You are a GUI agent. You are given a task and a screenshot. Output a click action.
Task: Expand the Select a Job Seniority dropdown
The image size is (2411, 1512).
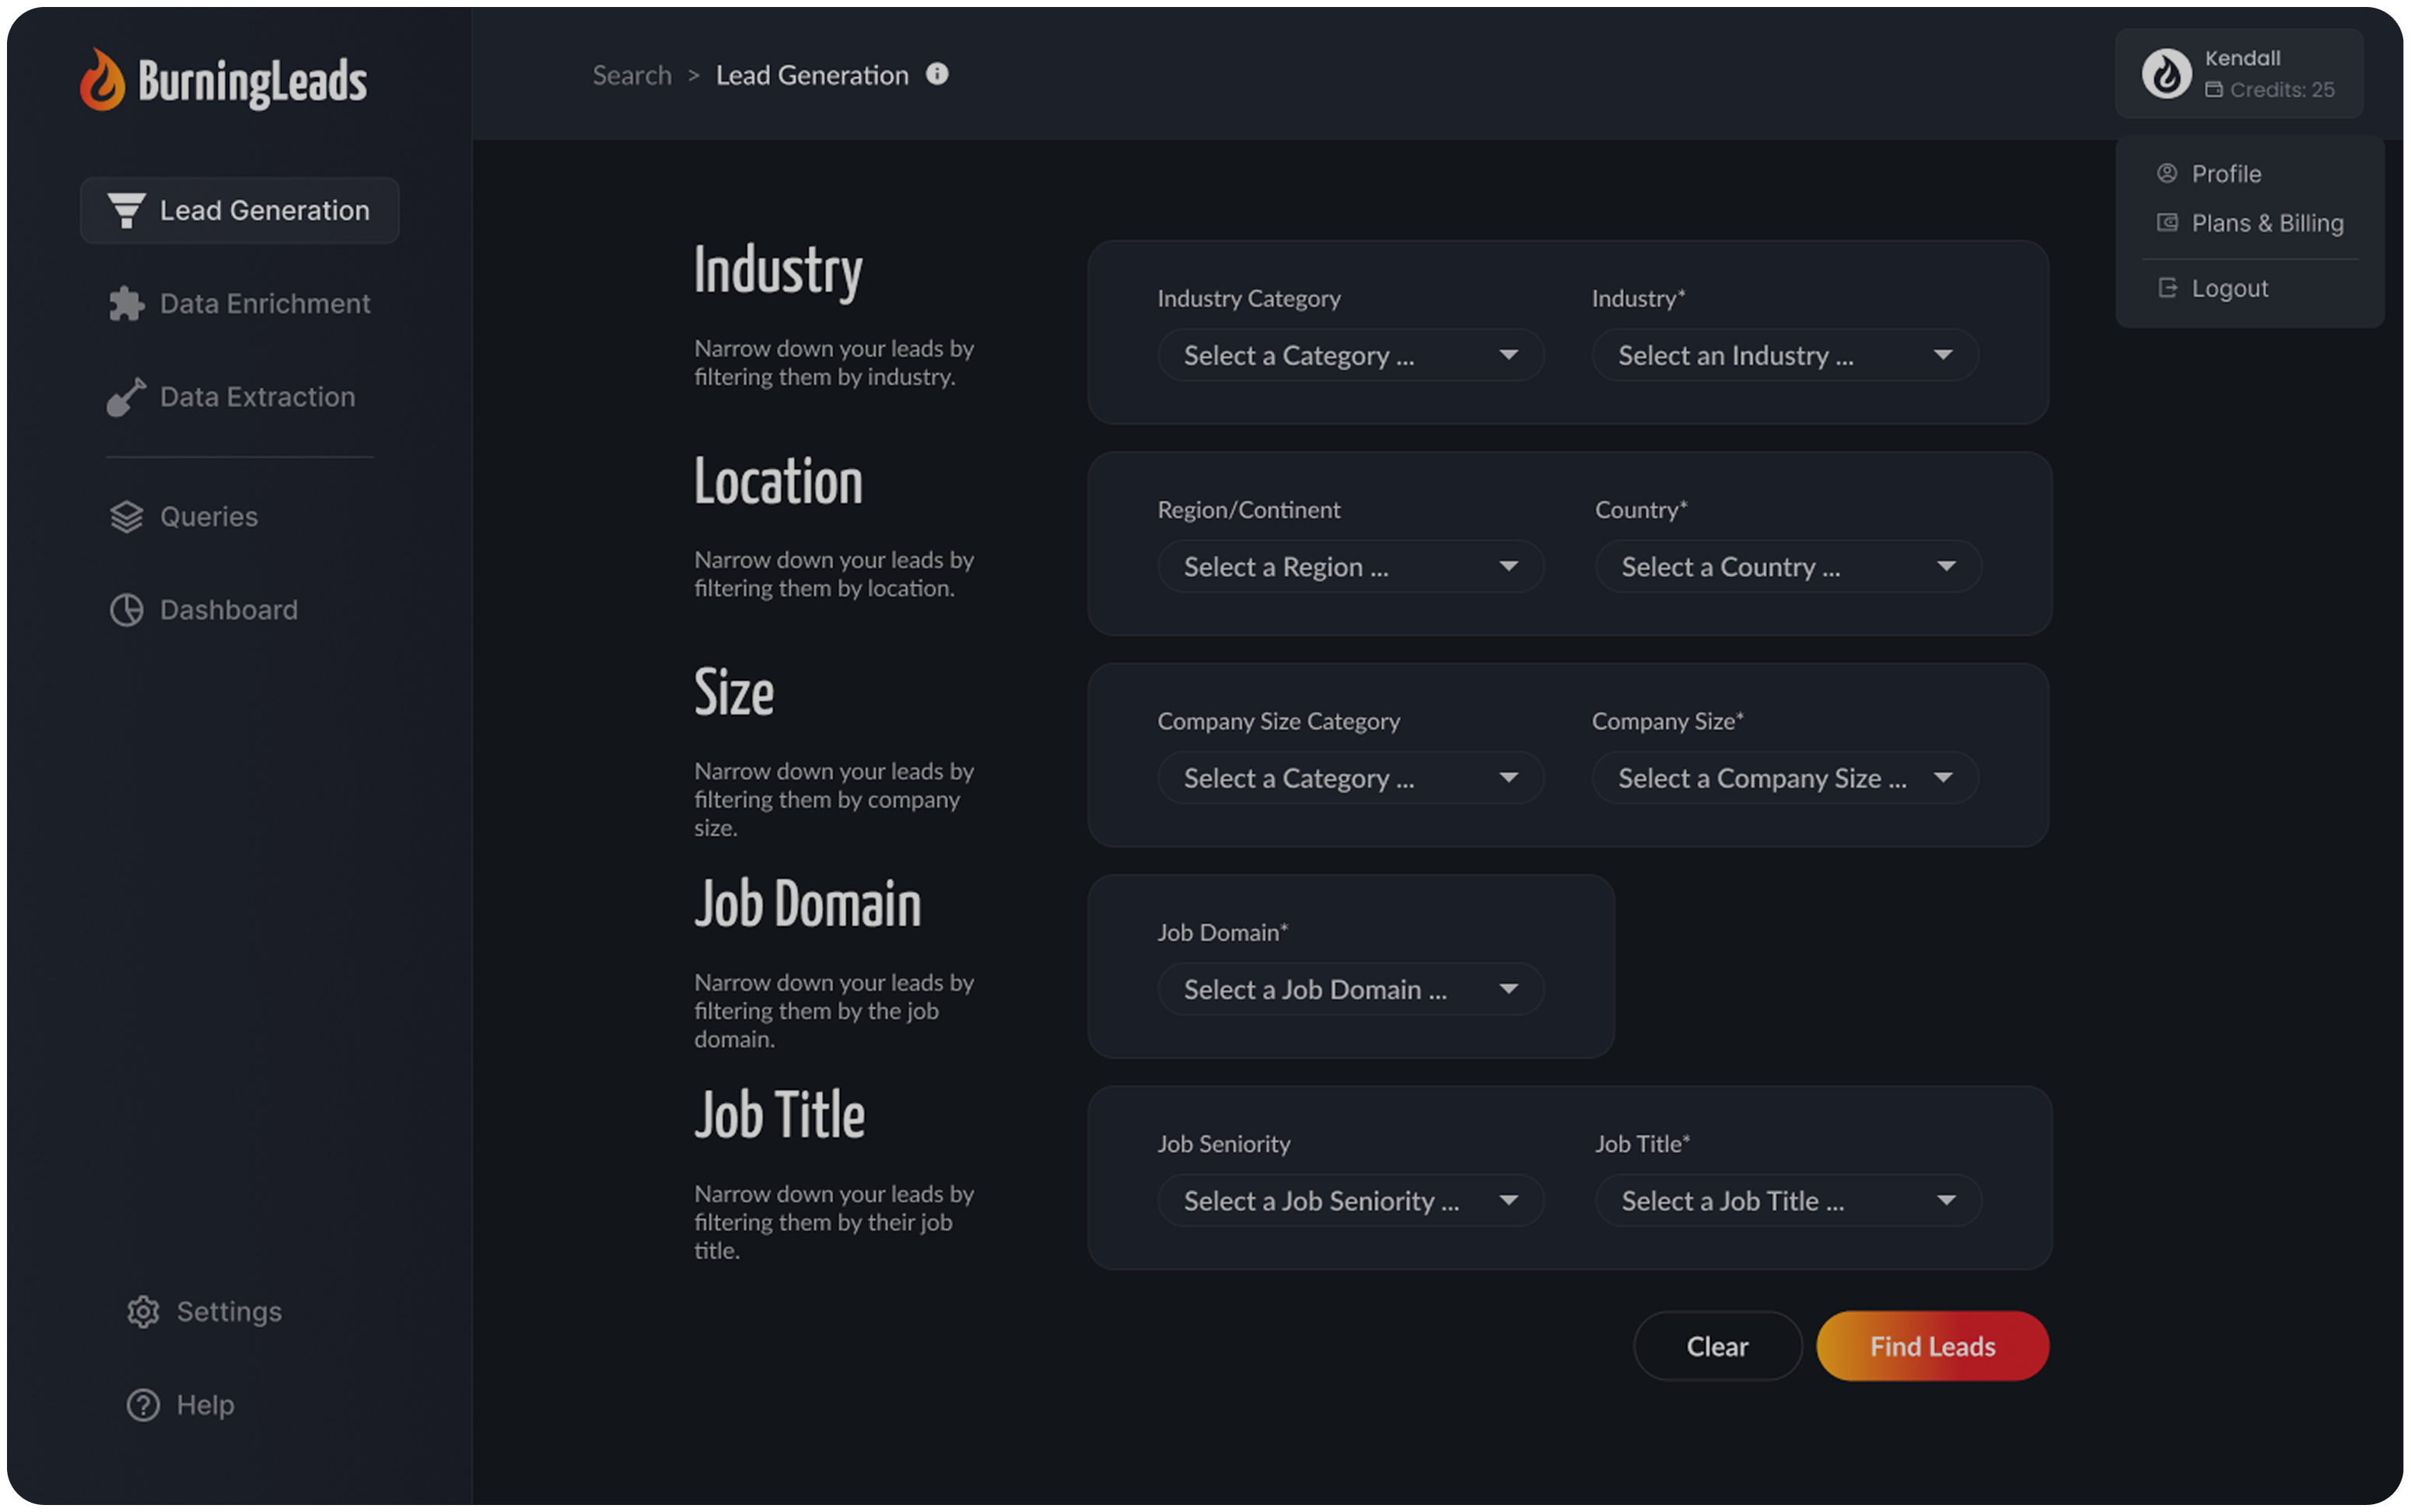coord(1350,1200)
